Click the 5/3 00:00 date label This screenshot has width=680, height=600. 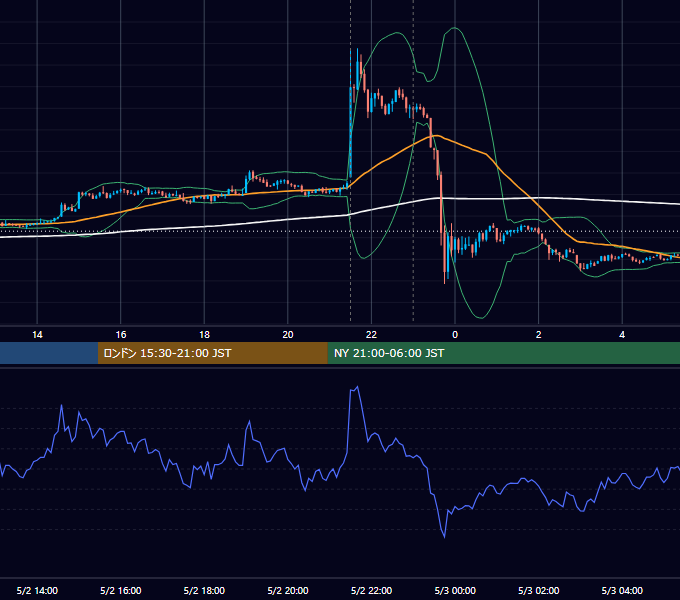click(x=455, y=590)
